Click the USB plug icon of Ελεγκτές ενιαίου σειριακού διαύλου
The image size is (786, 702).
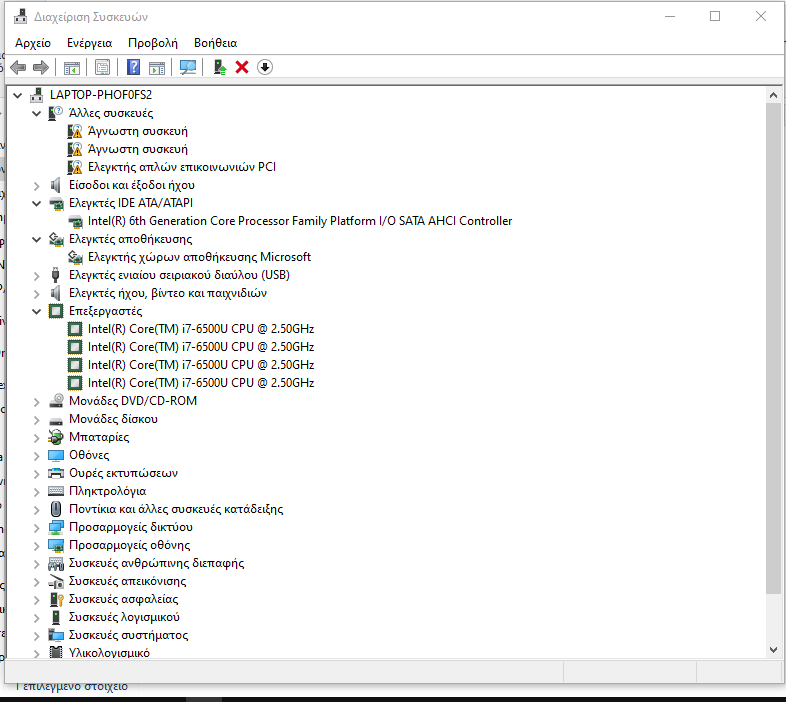pyautogui.click(x=56, y=275)
